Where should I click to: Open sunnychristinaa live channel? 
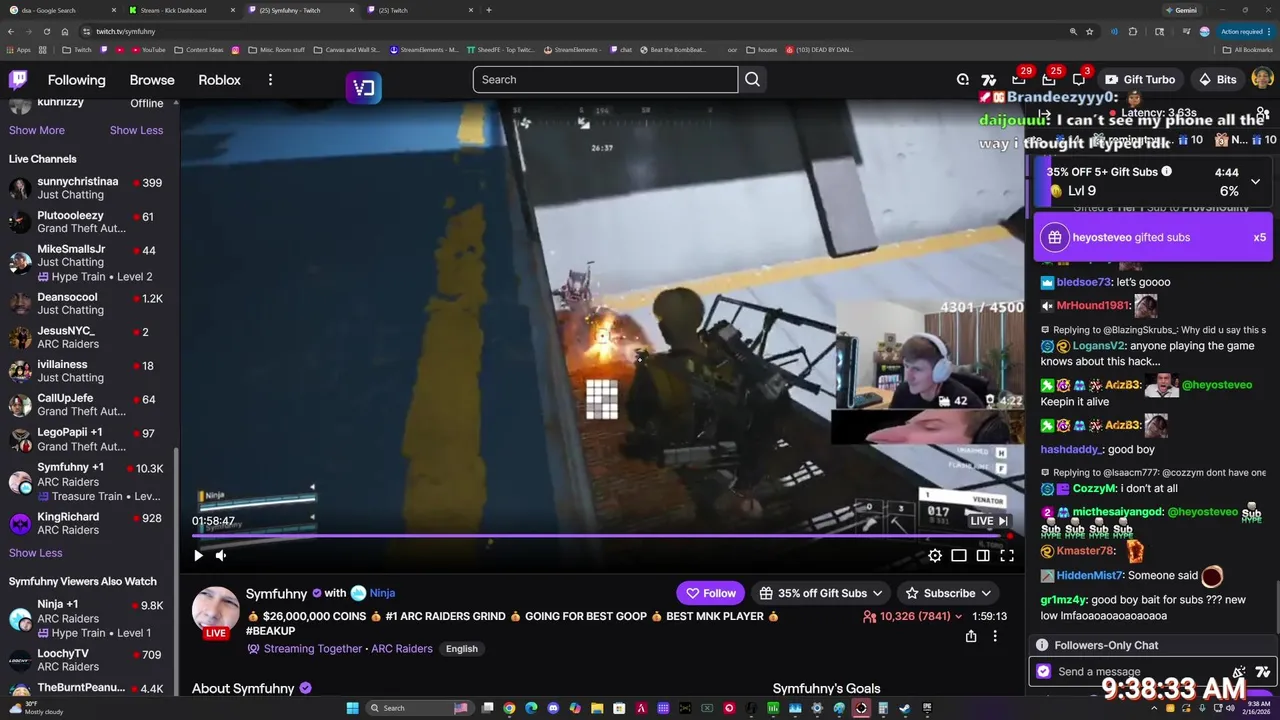pyautogui.click(x=88, y=188)
